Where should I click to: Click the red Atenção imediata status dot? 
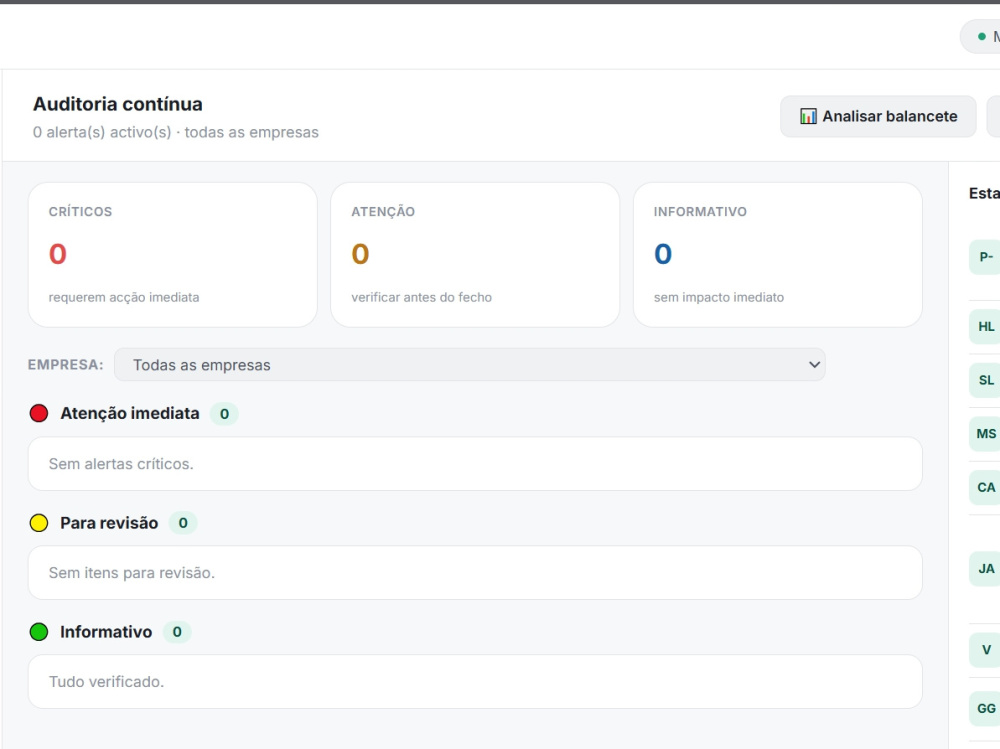tap(39, 413)
